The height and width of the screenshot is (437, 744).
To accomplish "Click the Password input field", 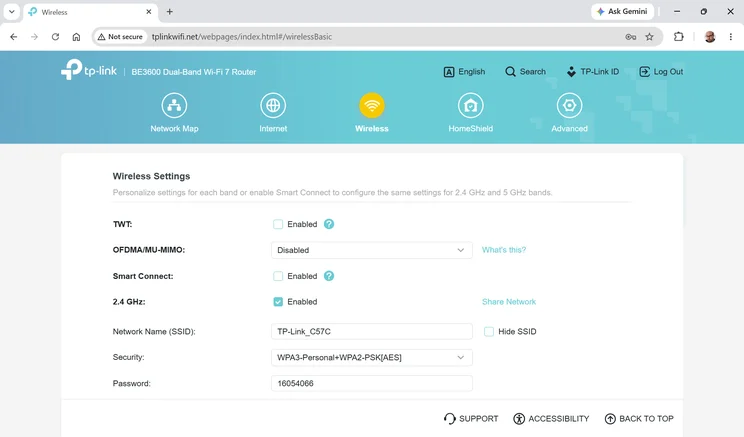I will (x=372, y=383).
